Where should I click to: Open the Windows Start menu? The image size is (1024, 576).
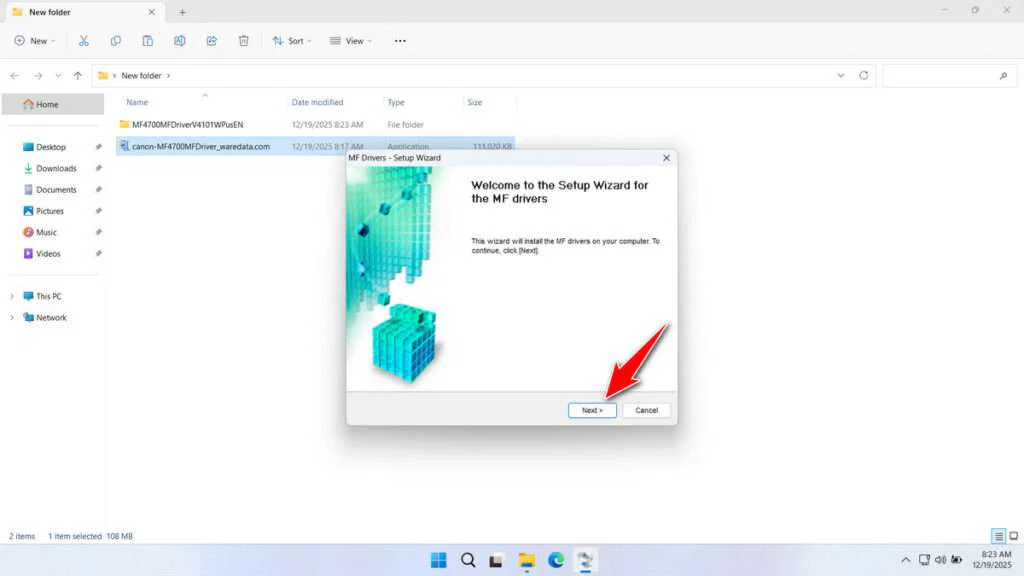[x=438, y=560]
